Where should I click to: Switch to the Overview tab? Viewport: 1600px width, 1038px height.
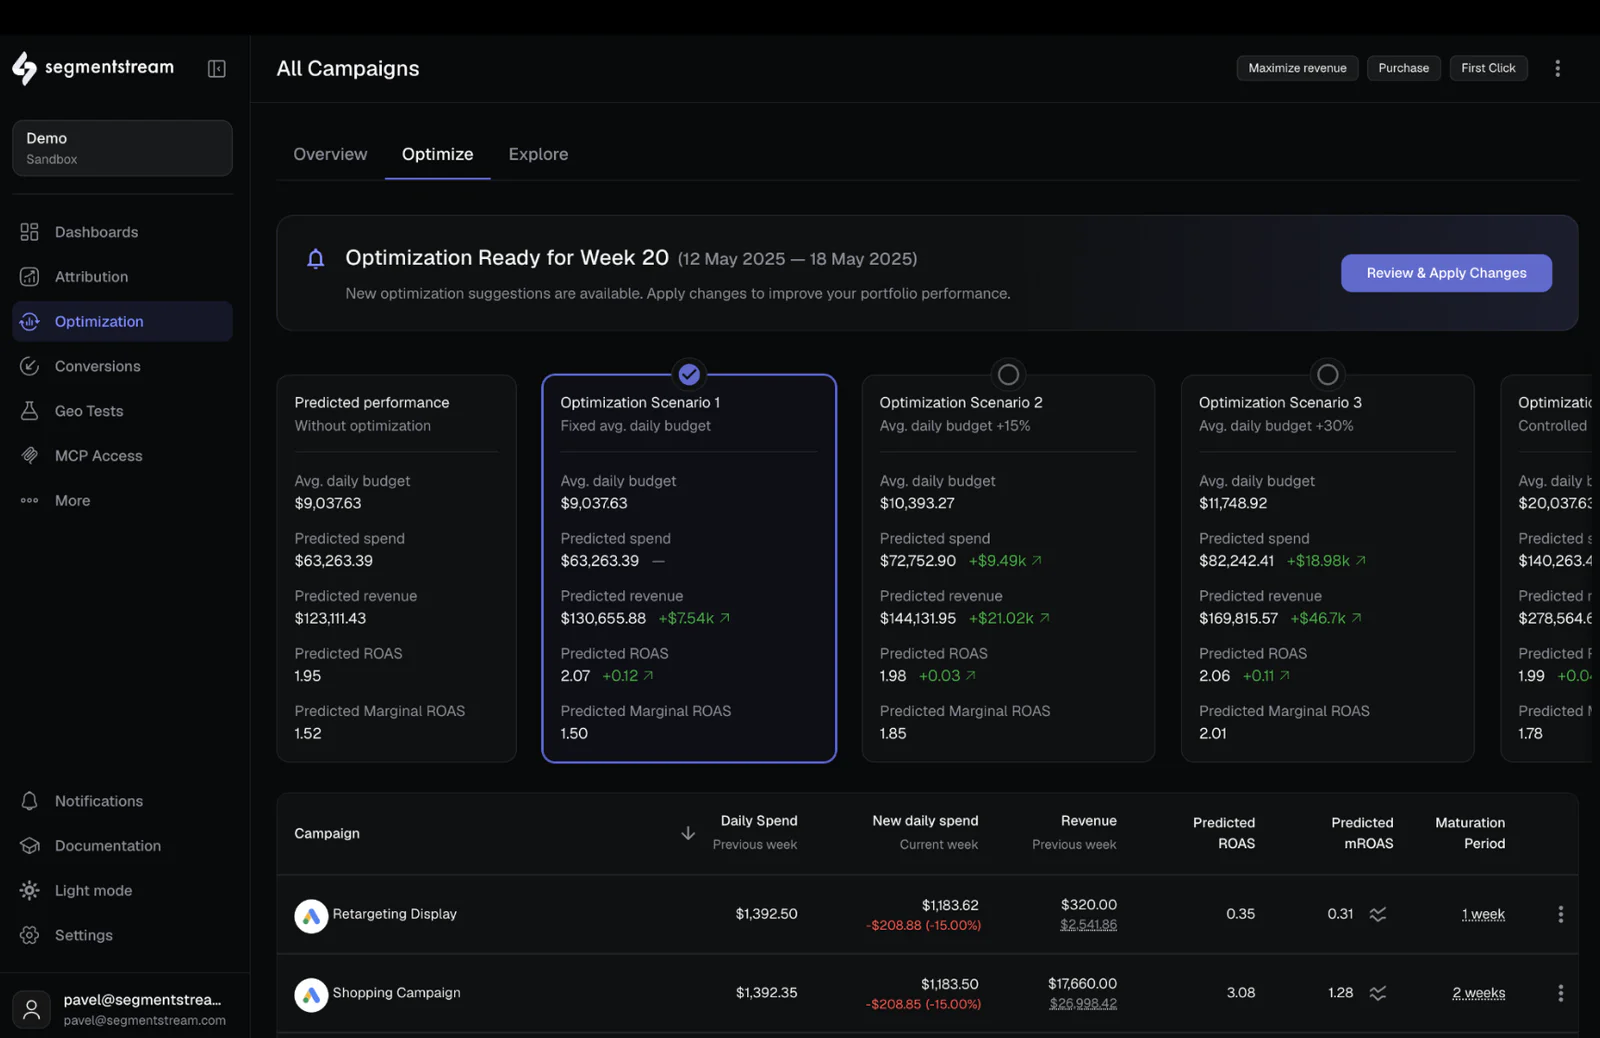point(330,154)
